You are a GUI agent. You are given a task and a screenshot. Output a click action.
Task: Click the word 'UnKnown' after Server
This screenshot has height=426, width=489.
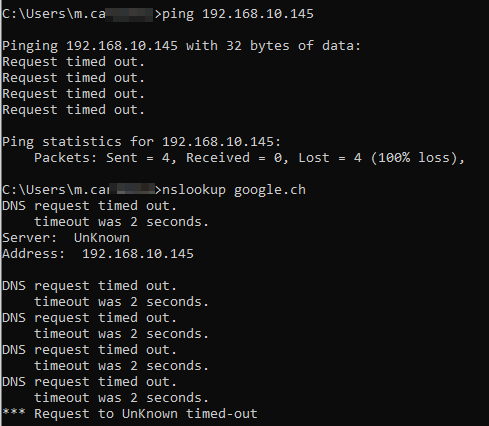click(x=102, y=238)
